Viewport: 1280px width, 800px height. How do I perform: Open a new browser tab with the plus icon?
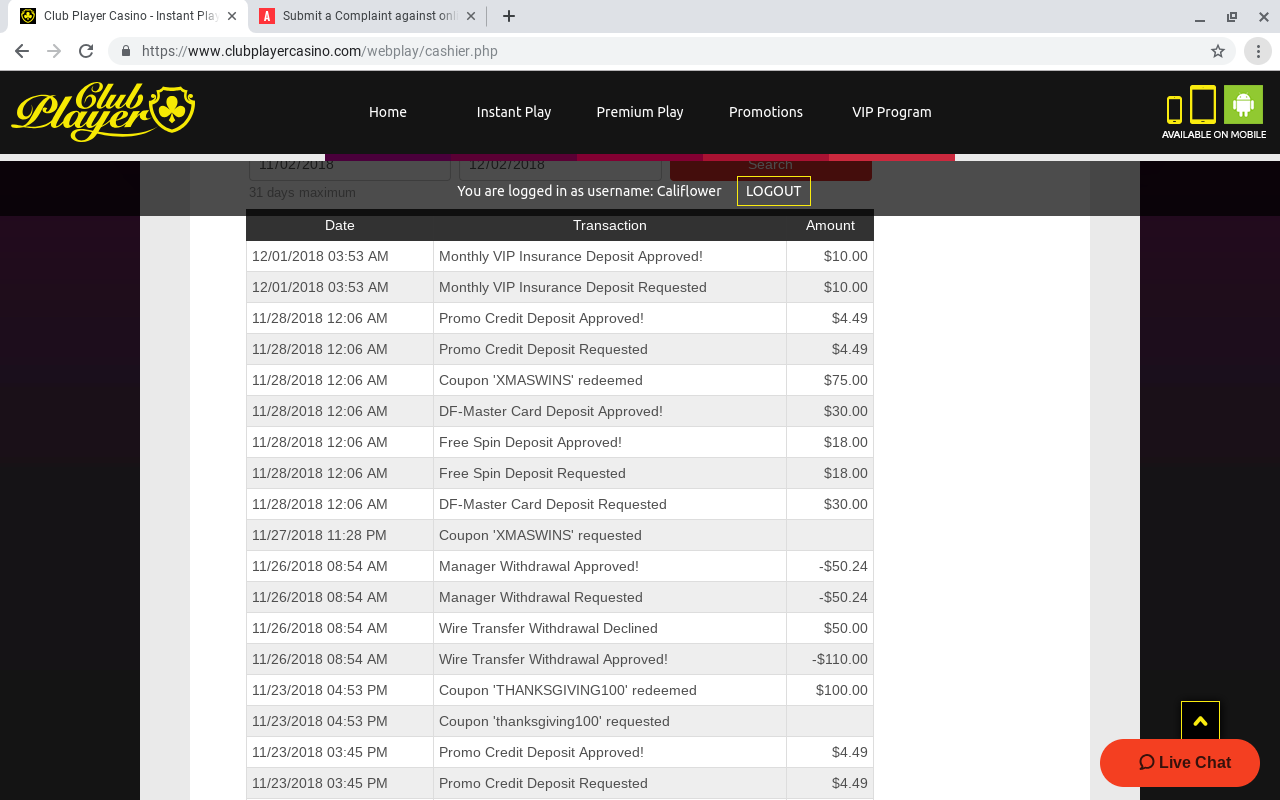tap(509, 16)
